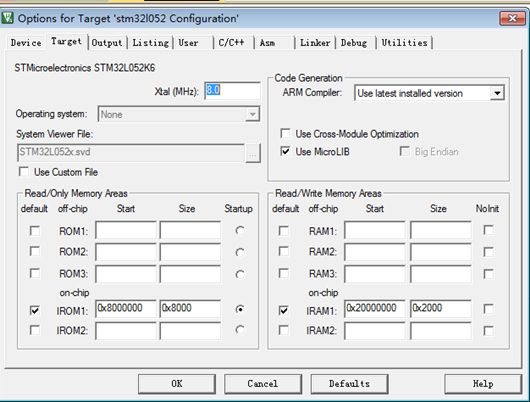The height and width of the screenshot is (402, 530).
Task: Click the Keil uVision title bar icon
Action: tap(7, 18)
